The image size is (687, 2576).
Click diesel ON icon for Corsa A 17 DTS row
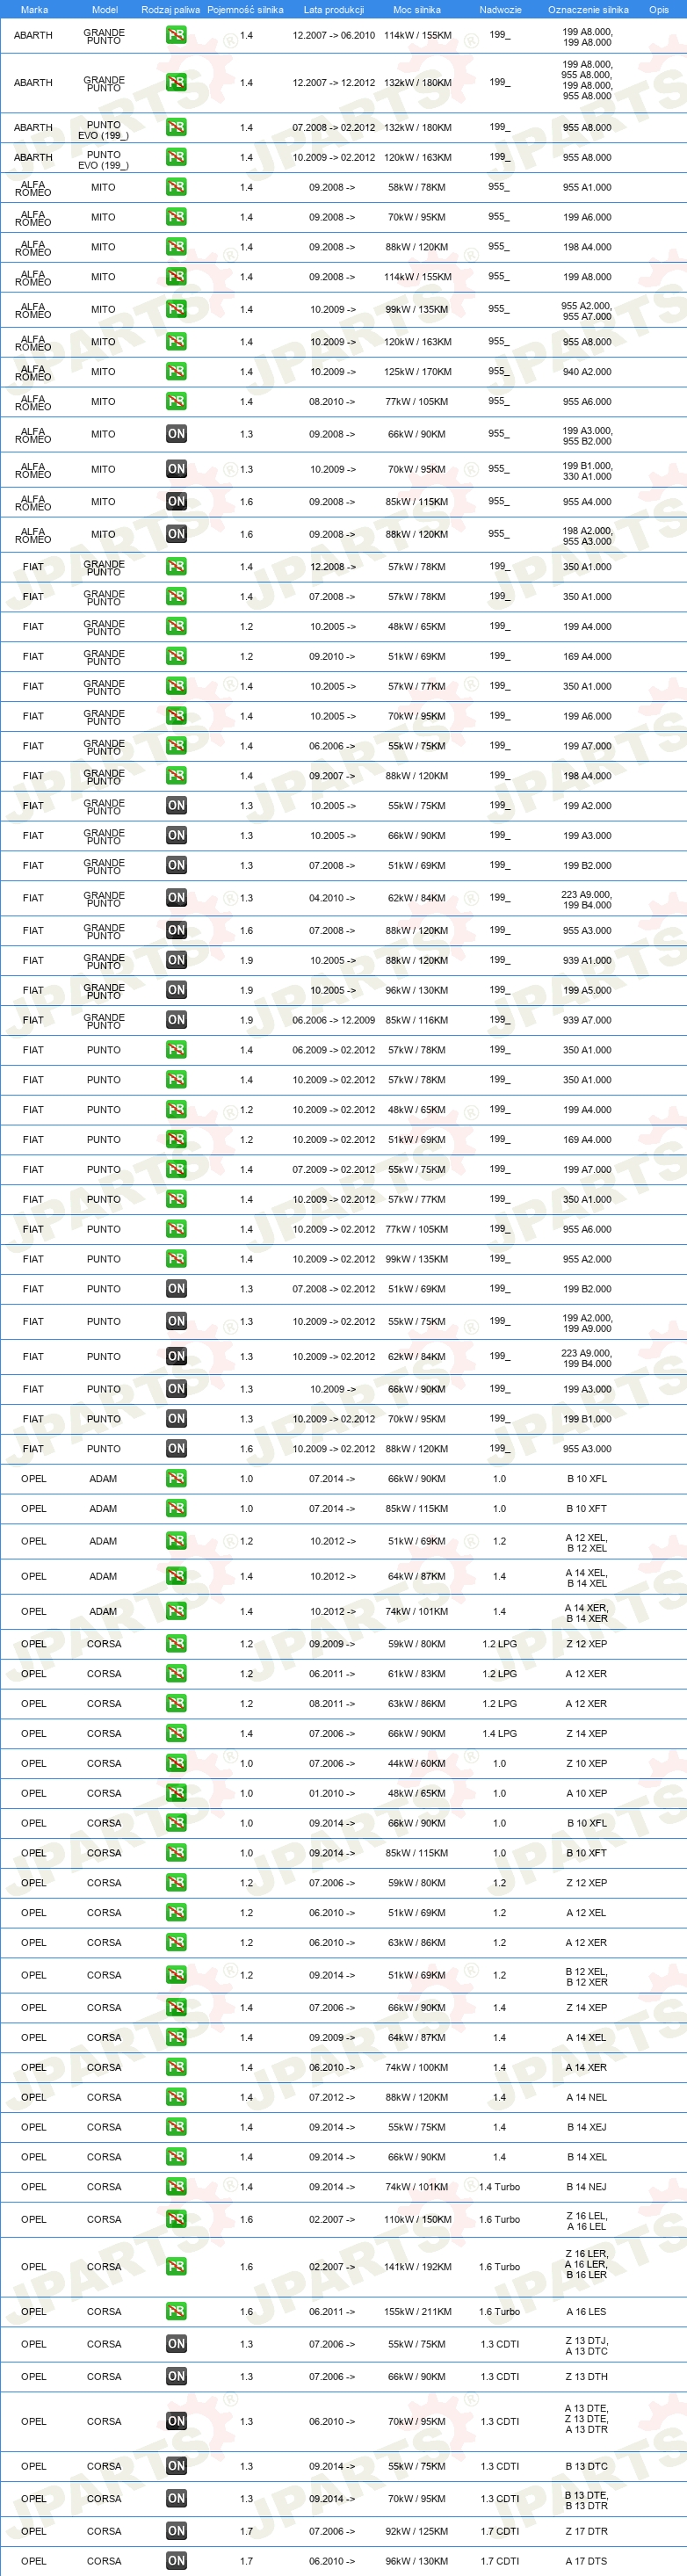[x=176, y=2561]
